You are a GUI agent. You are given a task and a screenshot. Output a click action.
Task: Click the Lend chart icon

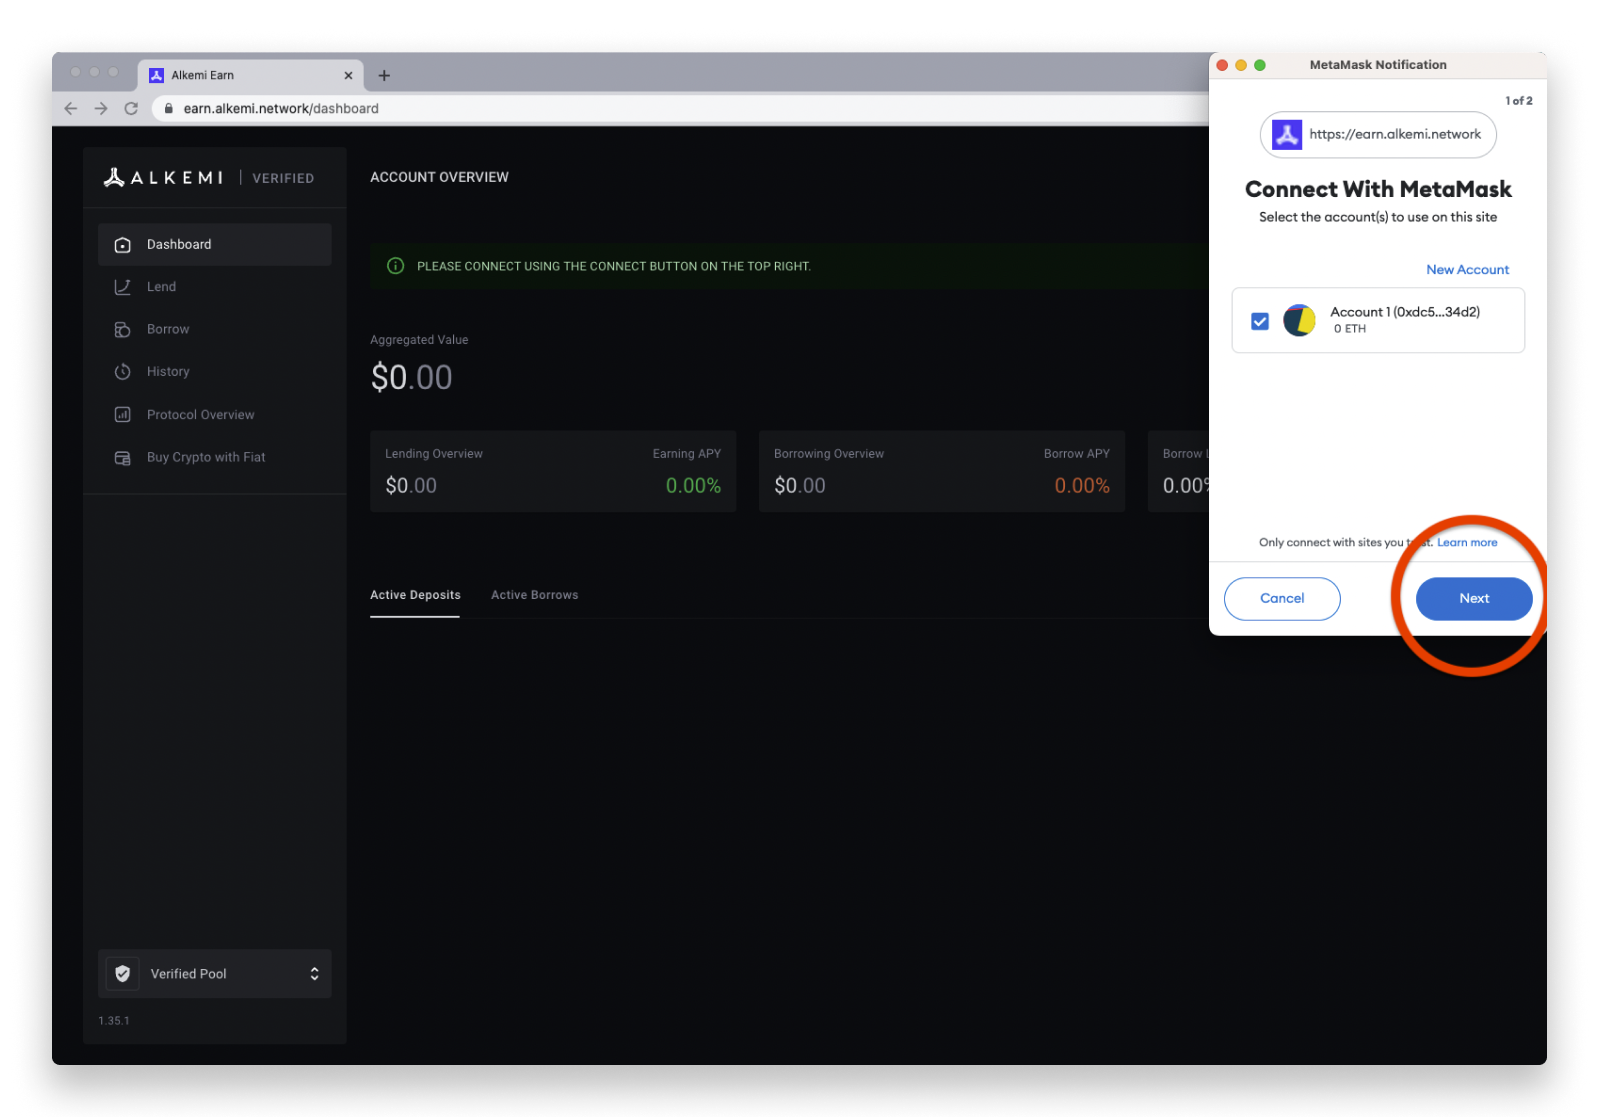(123, 287)
